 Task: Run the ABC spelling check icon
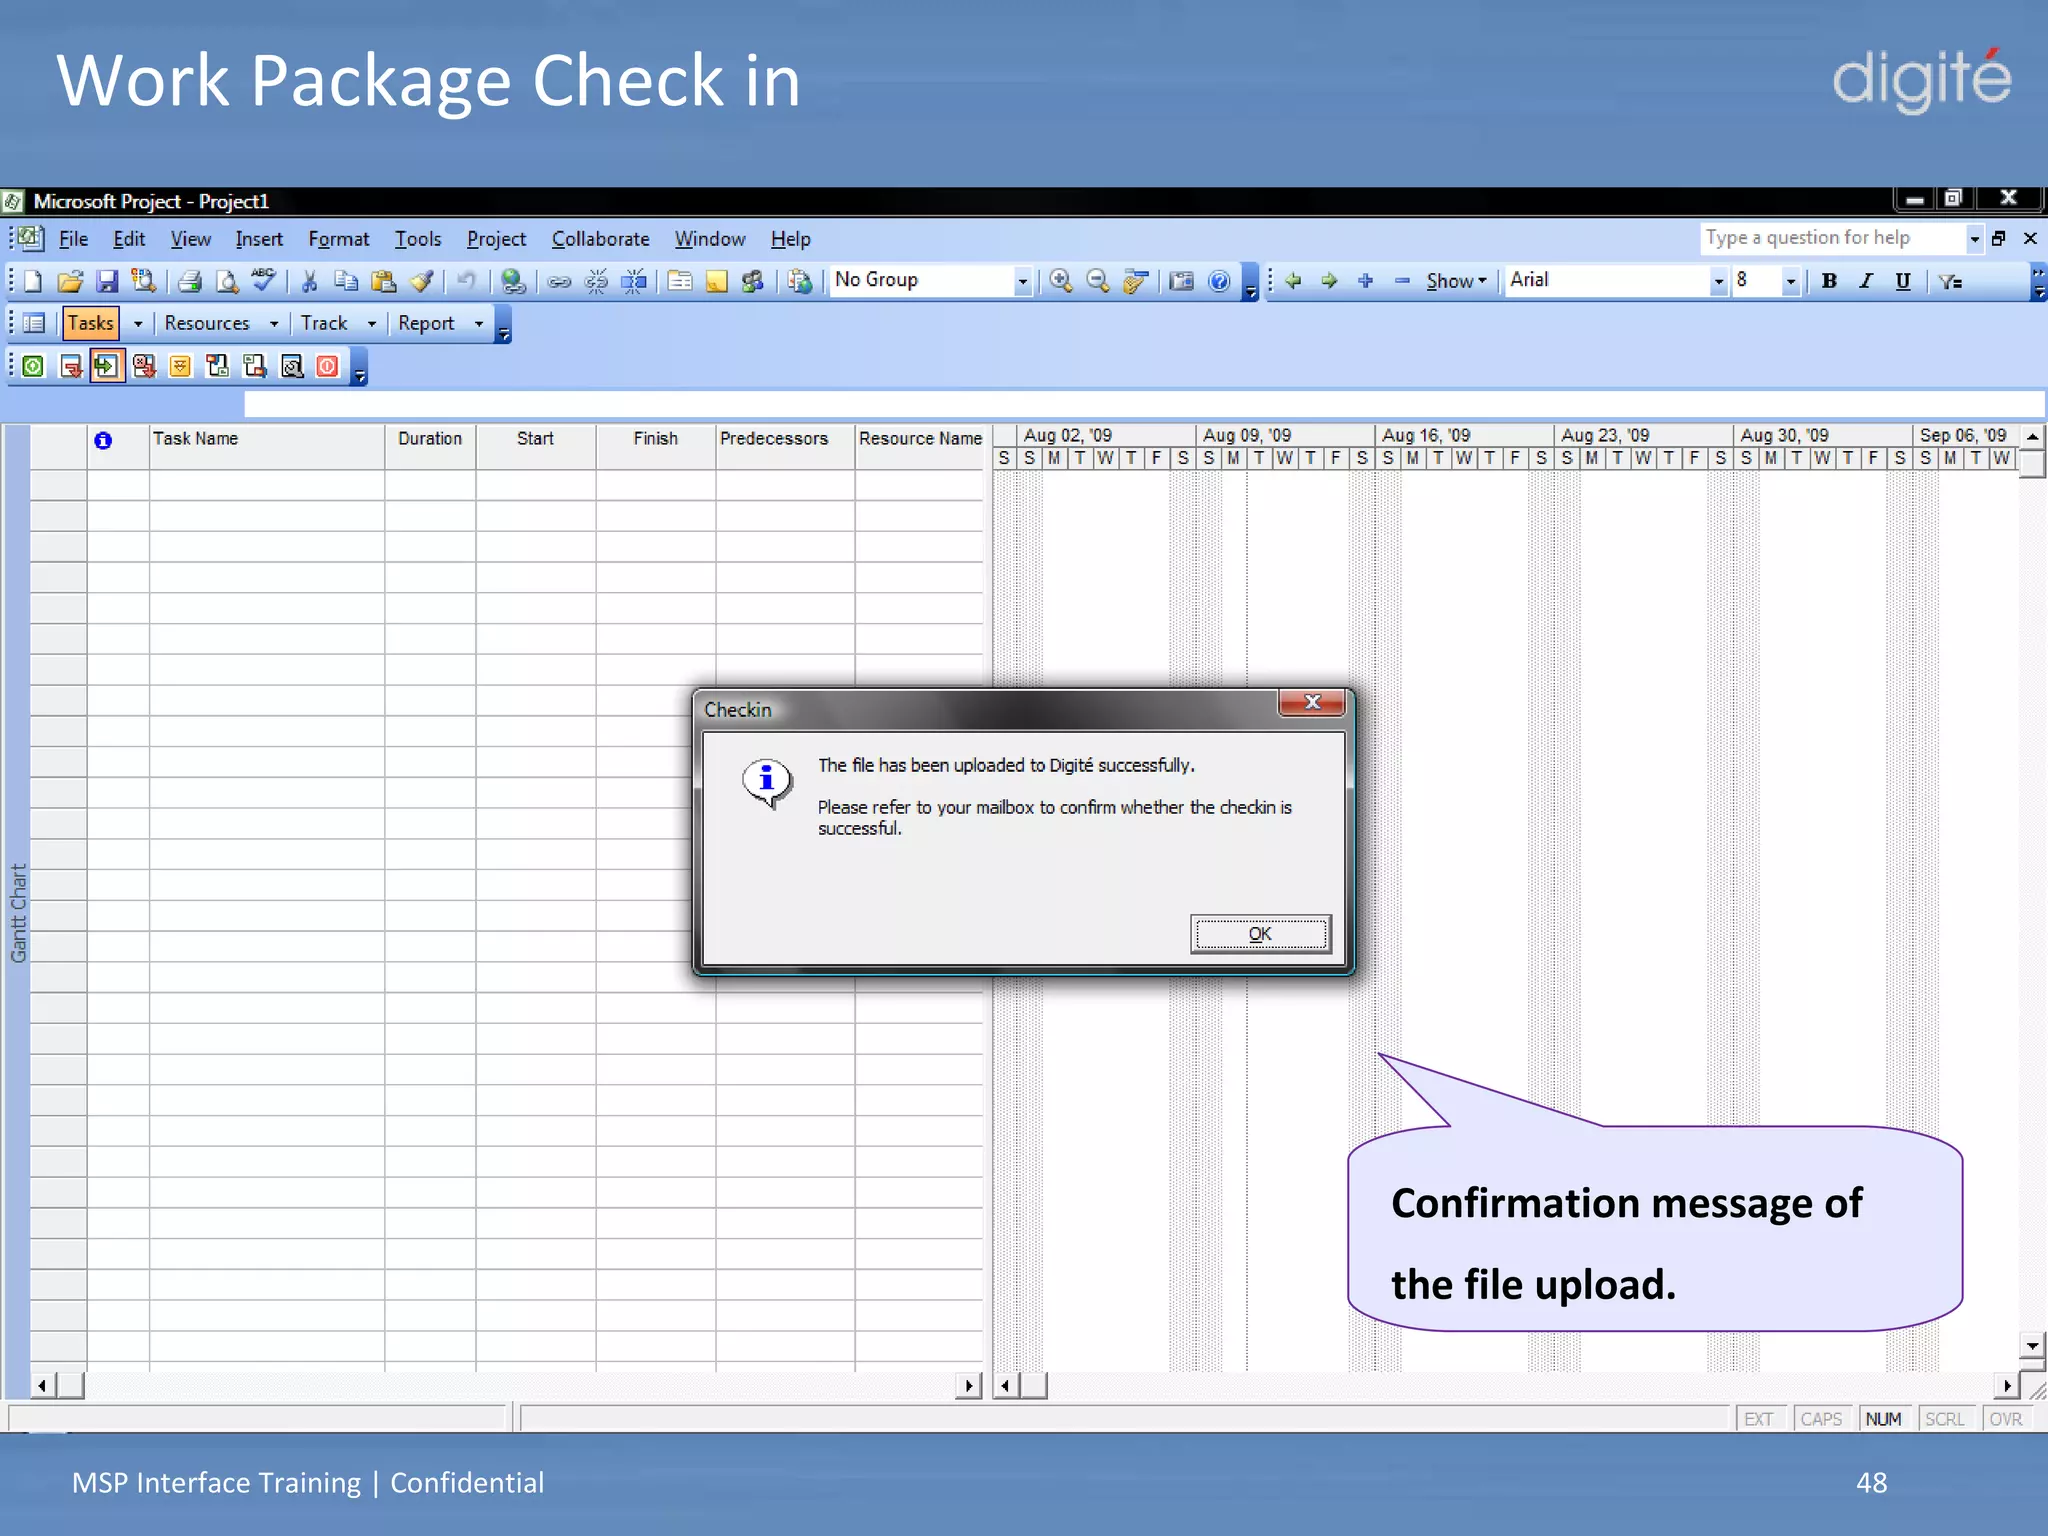click(x=264, y=280)
